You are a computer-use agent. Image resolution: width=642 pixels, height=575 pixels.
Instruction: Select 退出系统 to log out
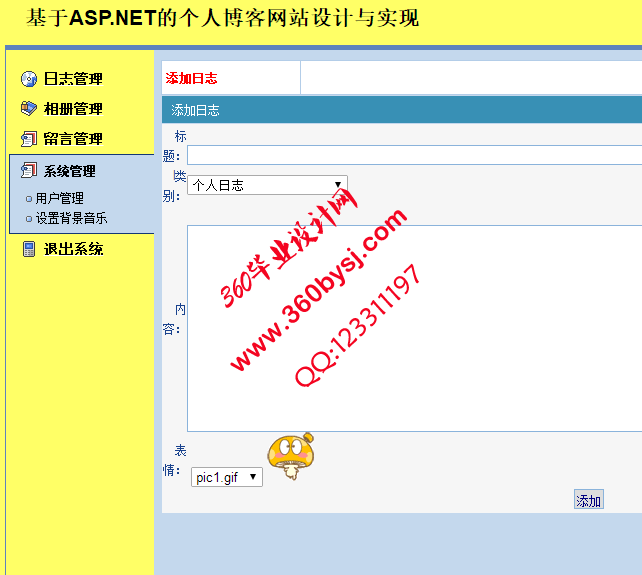pyautogui.click(x=73, y=249)
